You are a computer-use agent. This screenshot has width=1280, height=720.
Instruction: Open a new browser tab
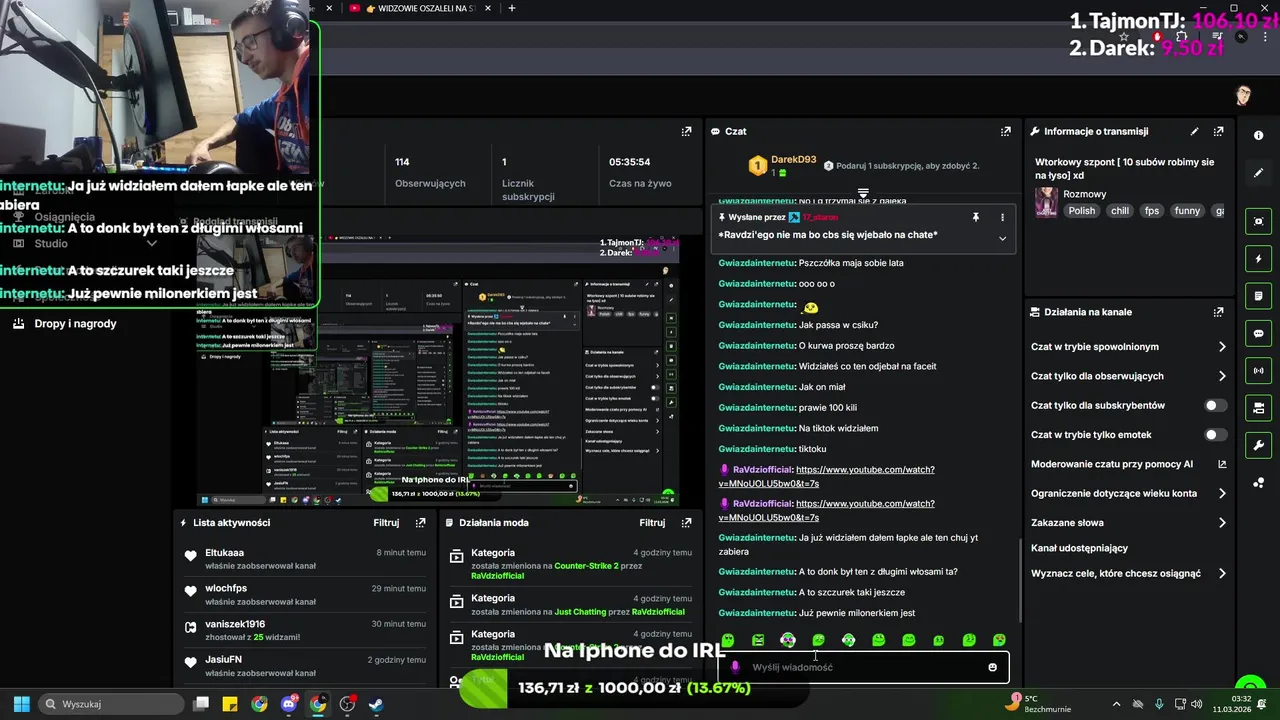(512, 8)
